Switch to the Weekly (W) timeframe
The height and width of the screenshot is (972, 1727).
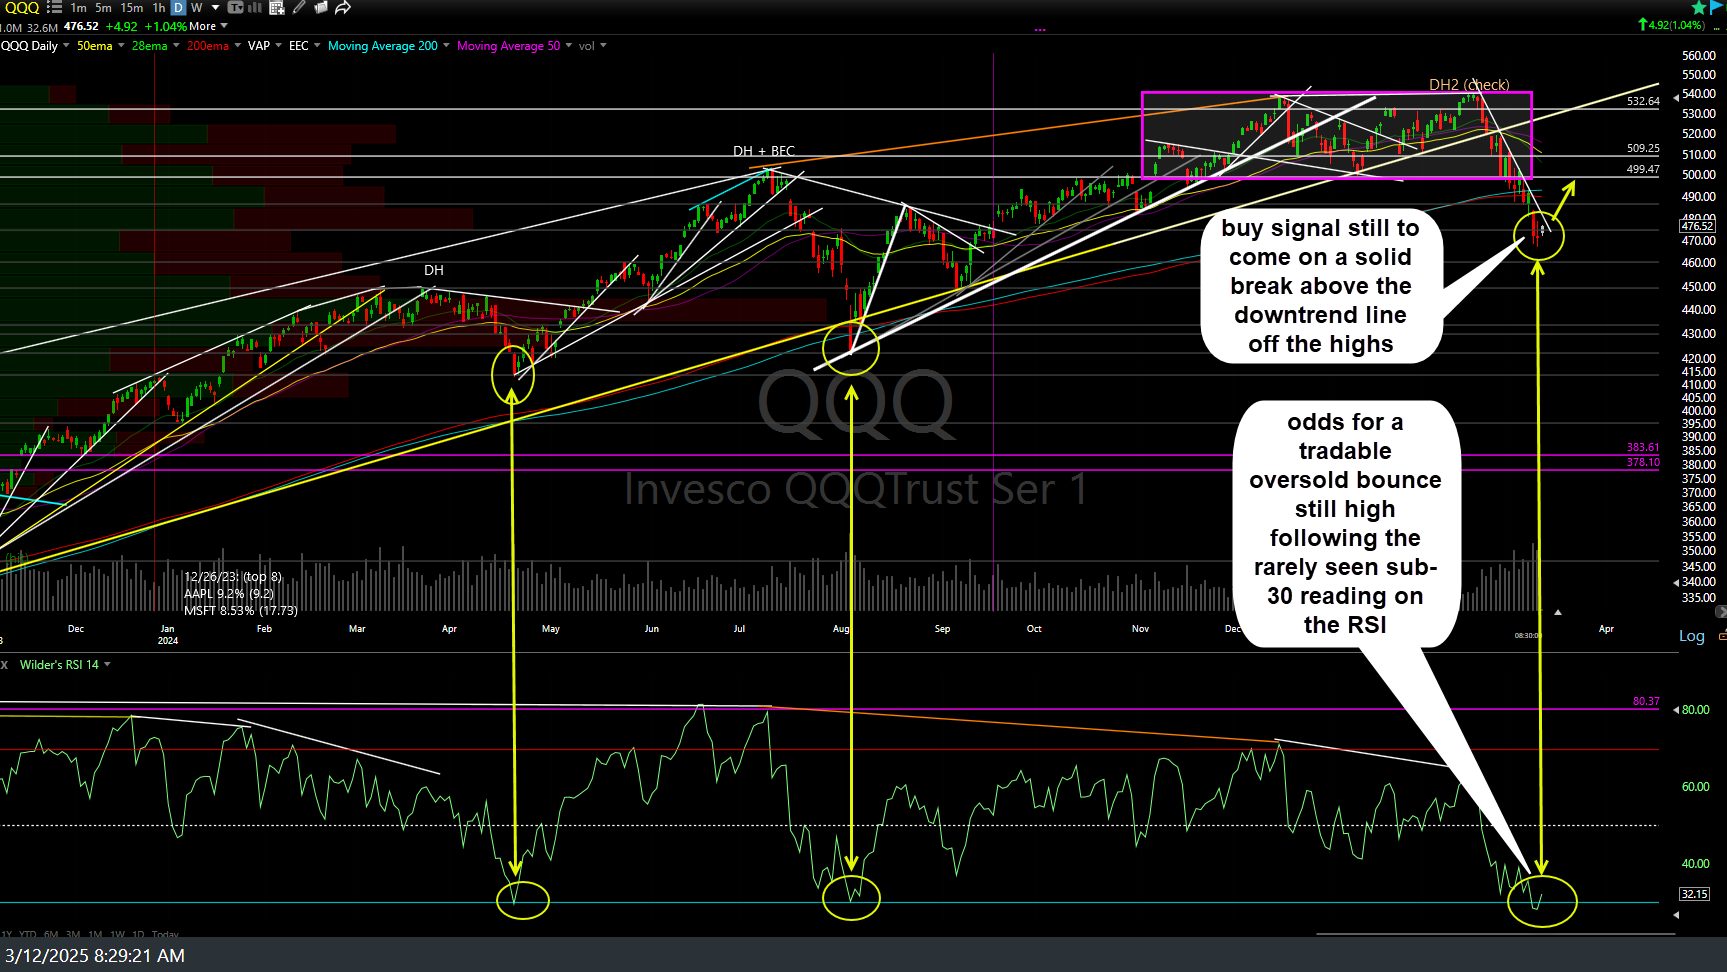point(196,8)
